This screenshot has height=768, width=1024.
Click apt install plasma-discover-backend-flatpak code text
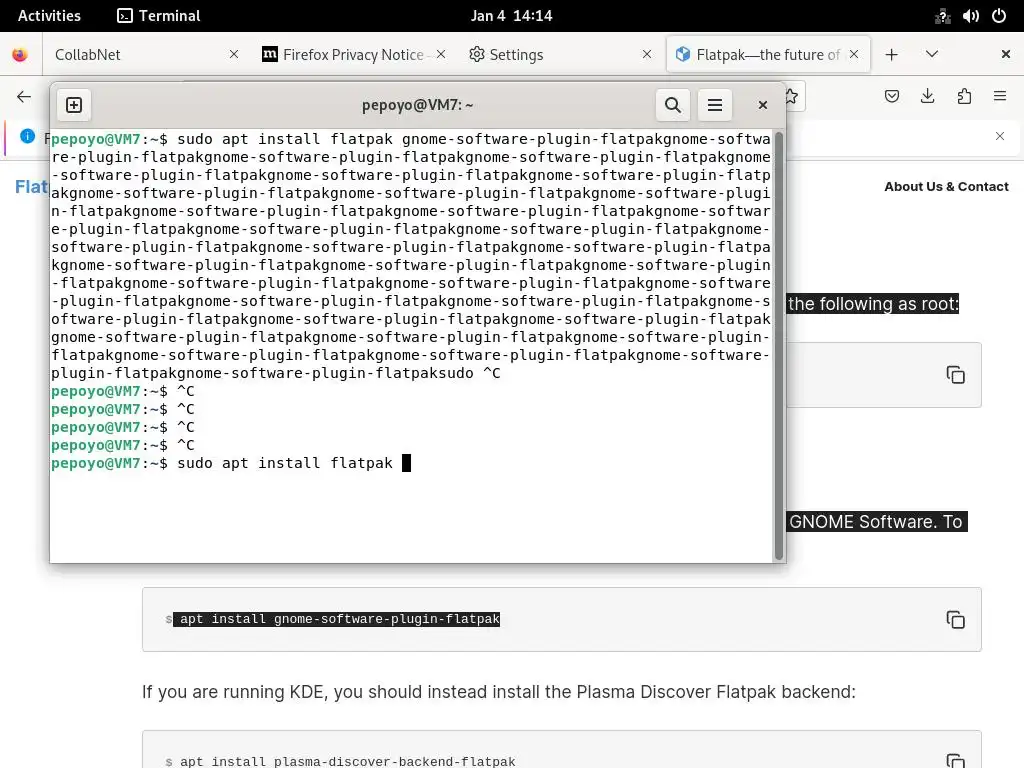pos(347,761)
